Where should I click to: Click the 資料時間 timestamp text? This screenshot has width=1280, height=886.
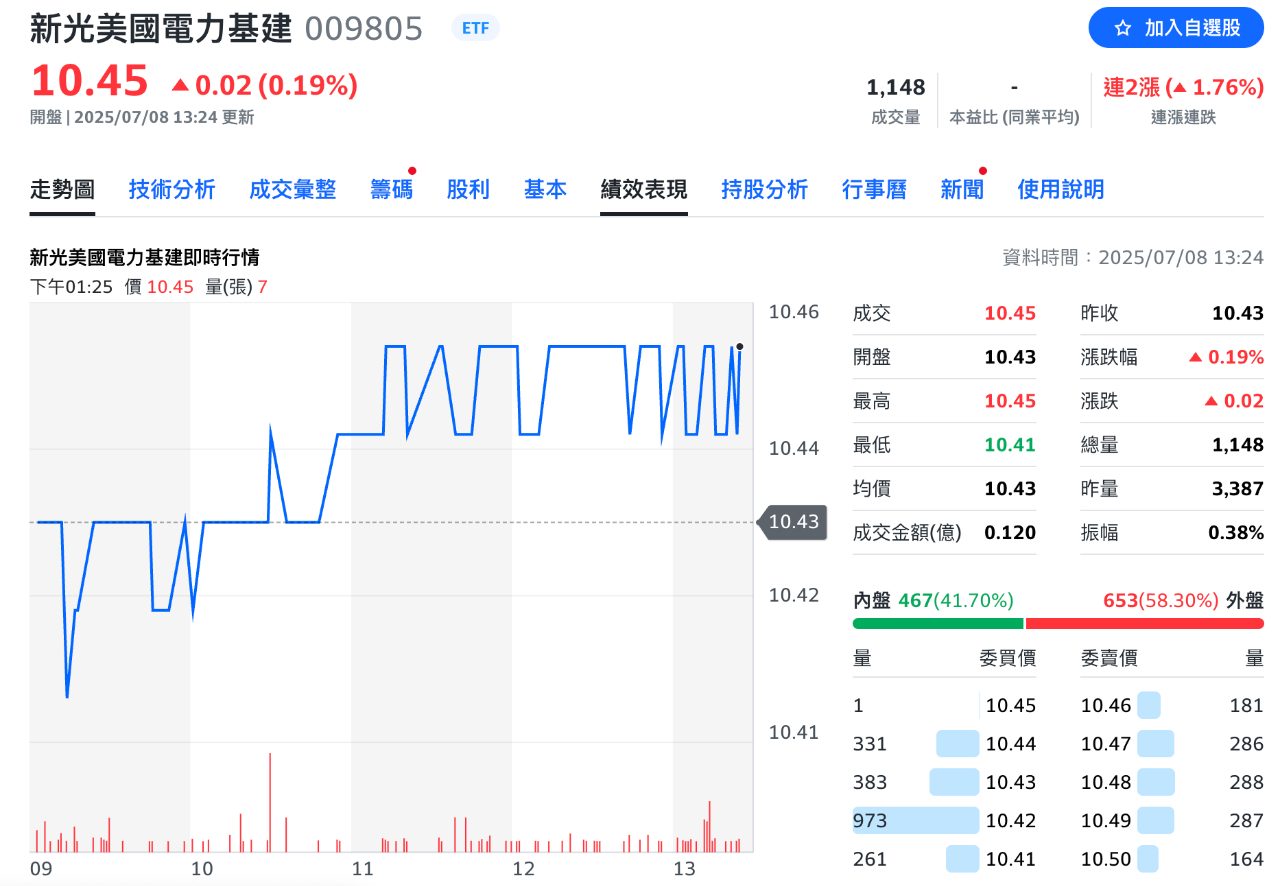1133,258
